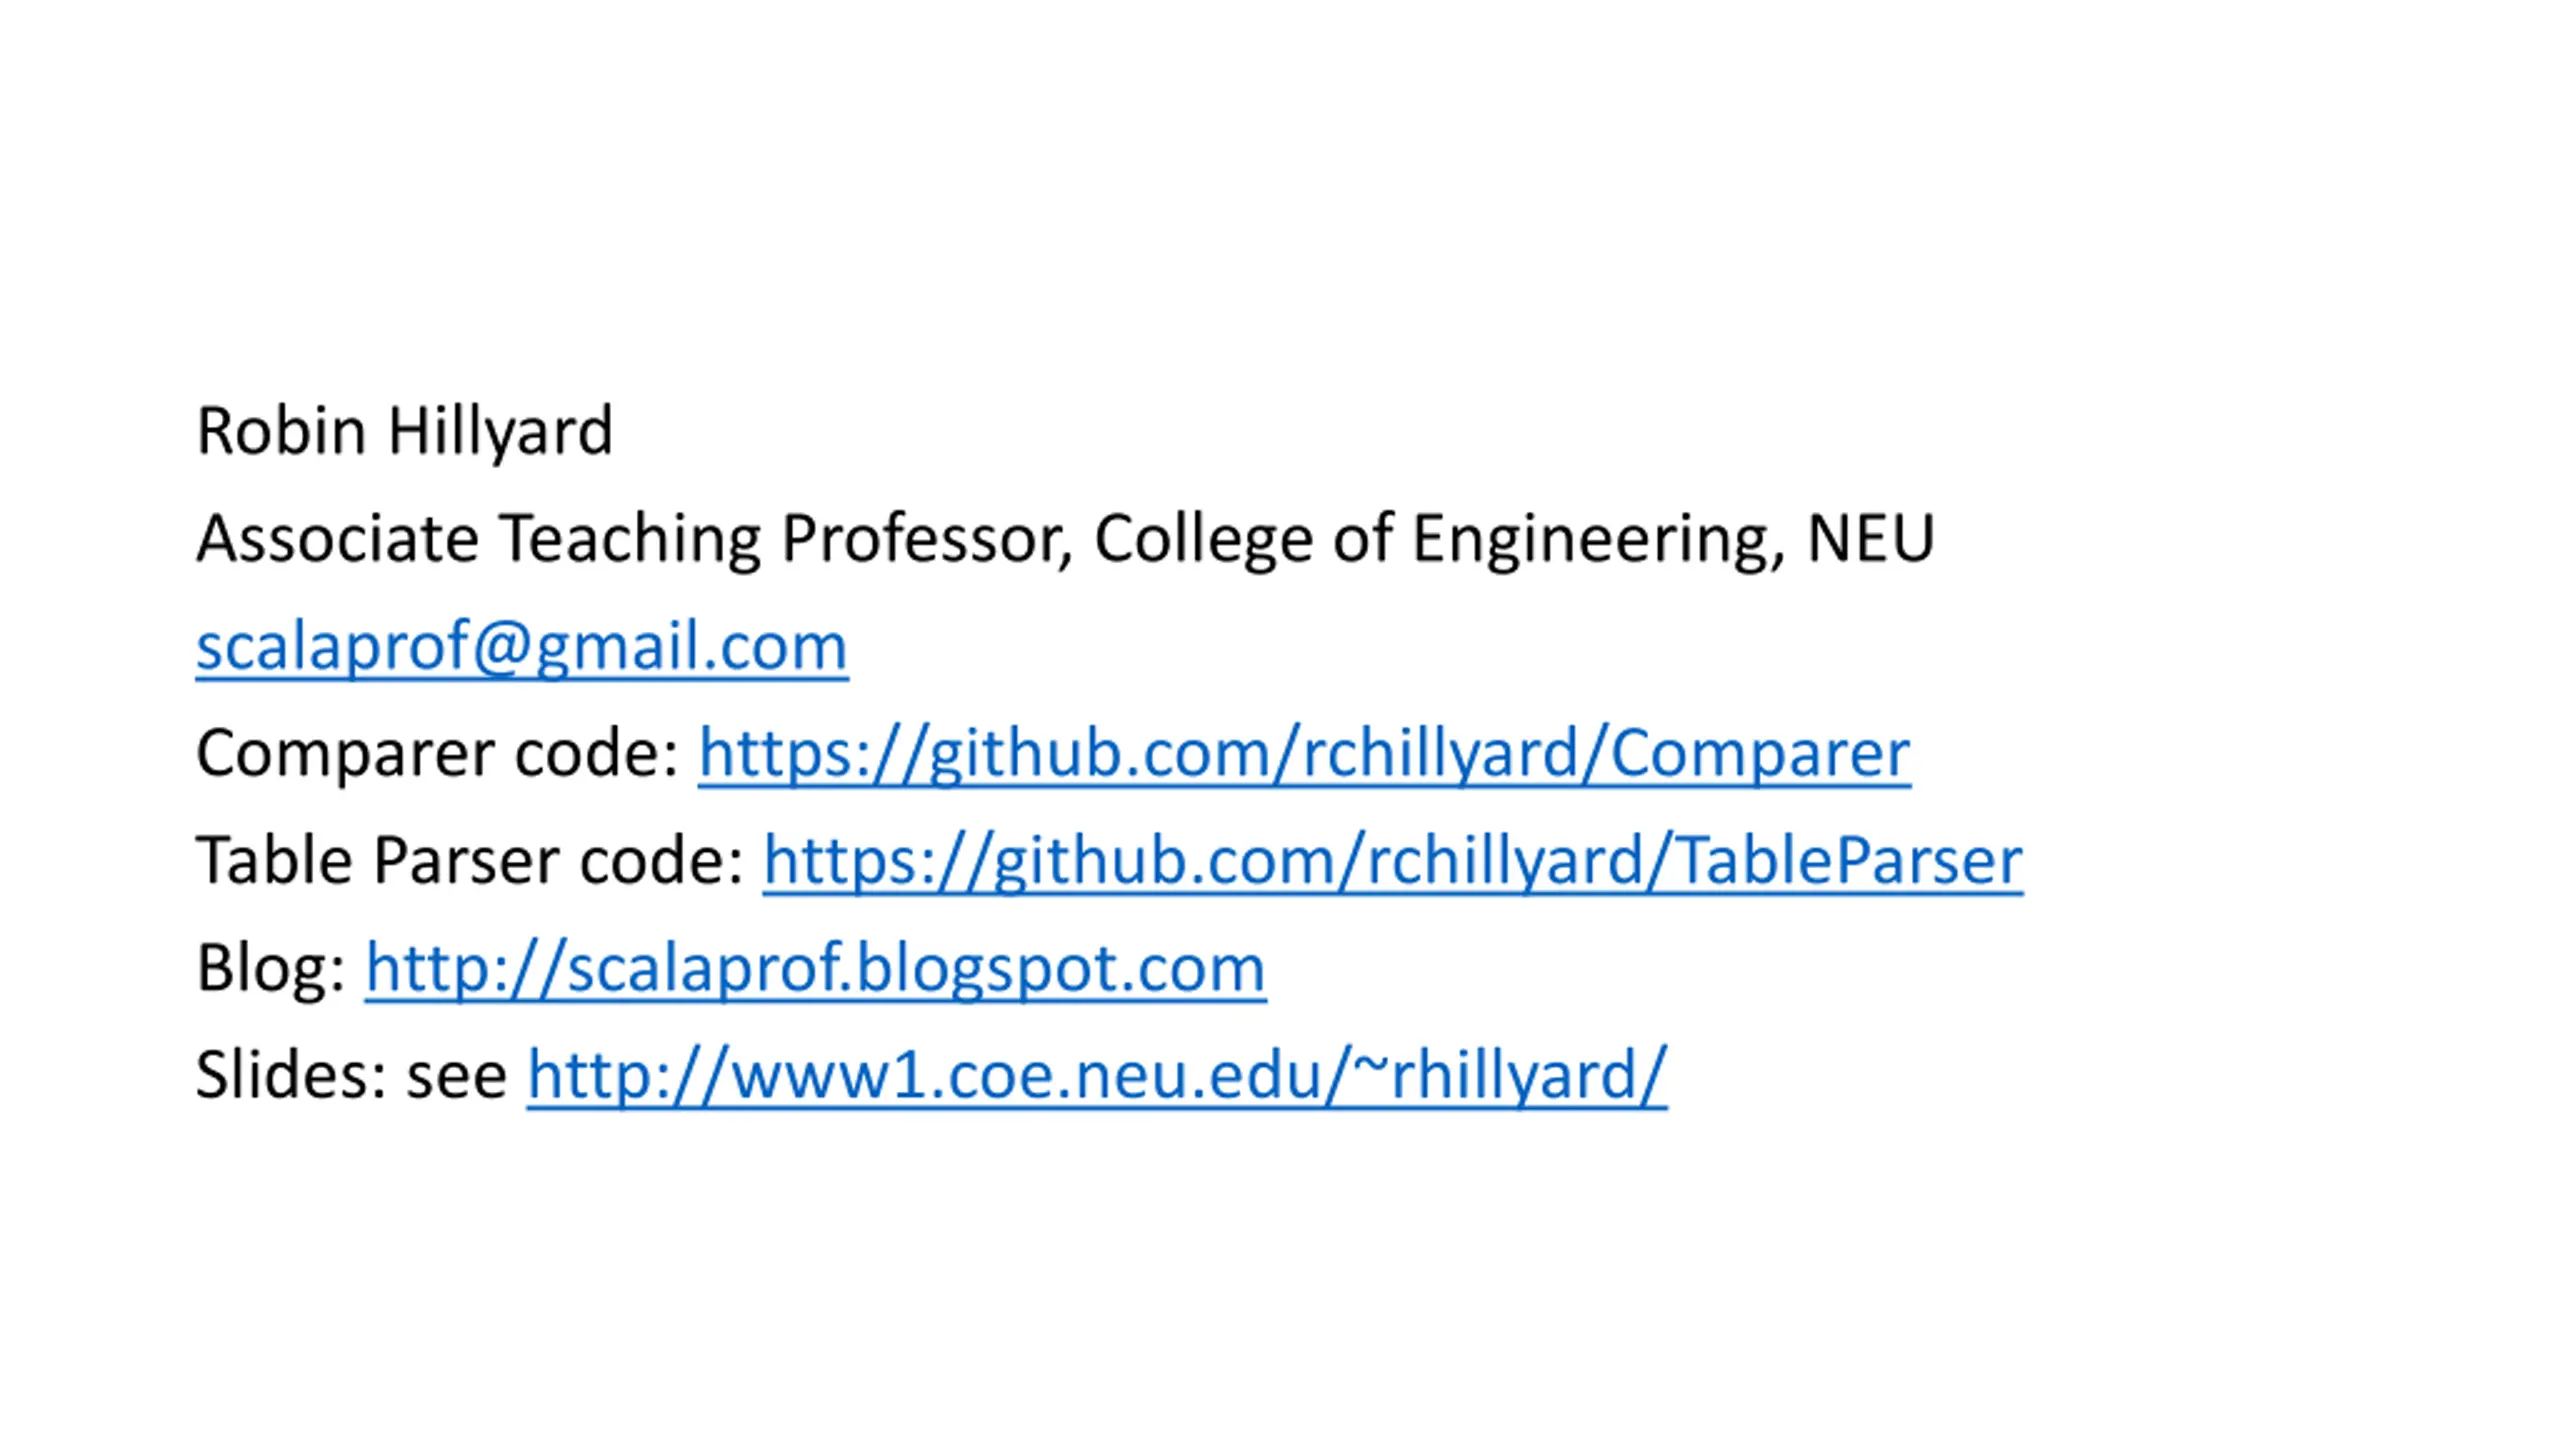Click the "Slides:" label text
This screenshot has width=2560, height=1440.
(x=290, y=1075)
